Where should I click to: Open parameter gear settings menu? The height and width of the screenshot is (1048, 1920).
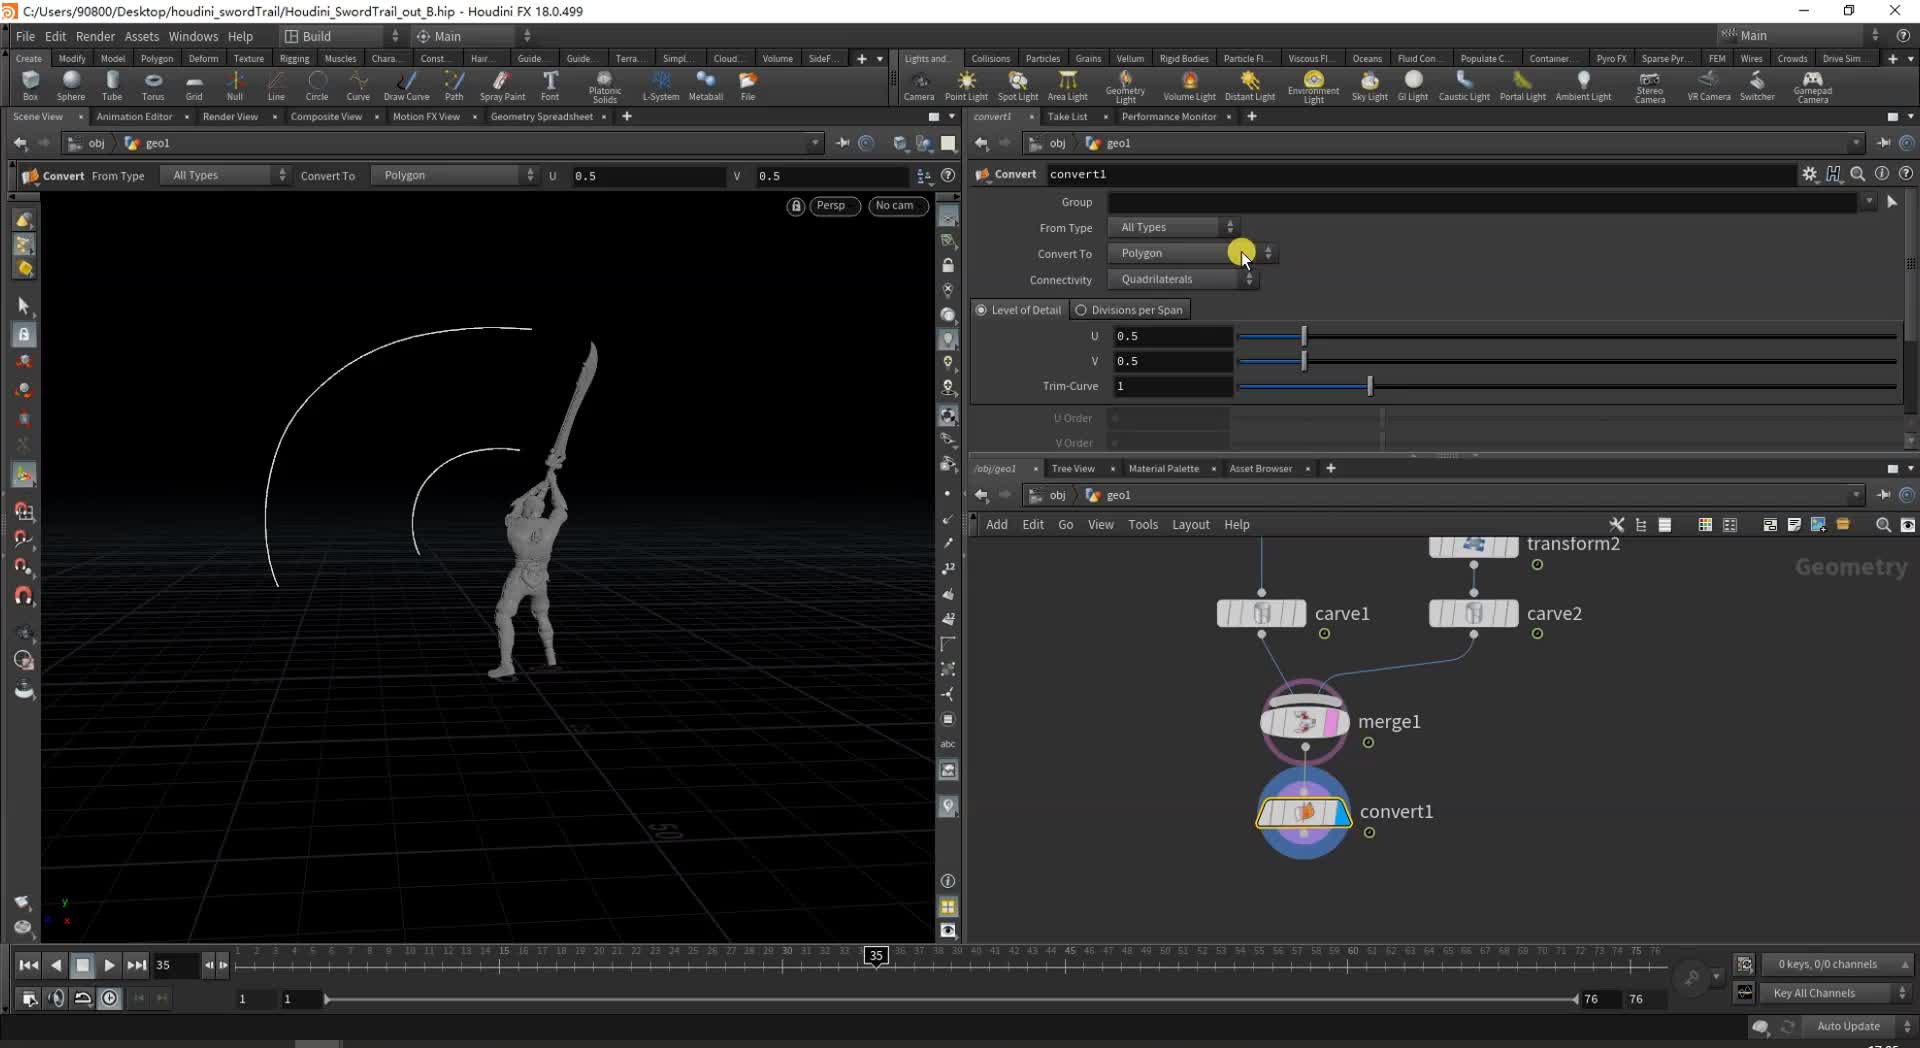[x=1809, y=174]
